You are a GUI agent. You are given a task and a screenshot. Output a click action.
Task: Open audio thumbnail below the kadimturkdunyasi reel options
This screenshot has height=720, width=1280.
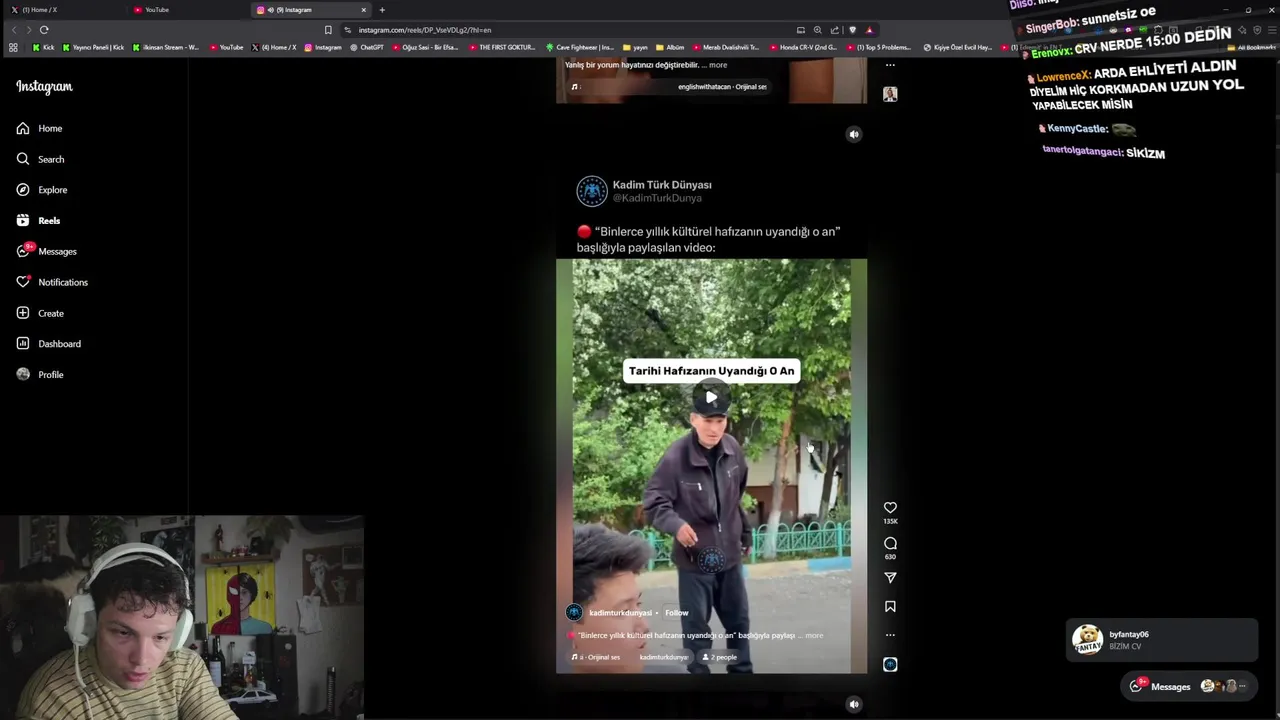[890, 664]
